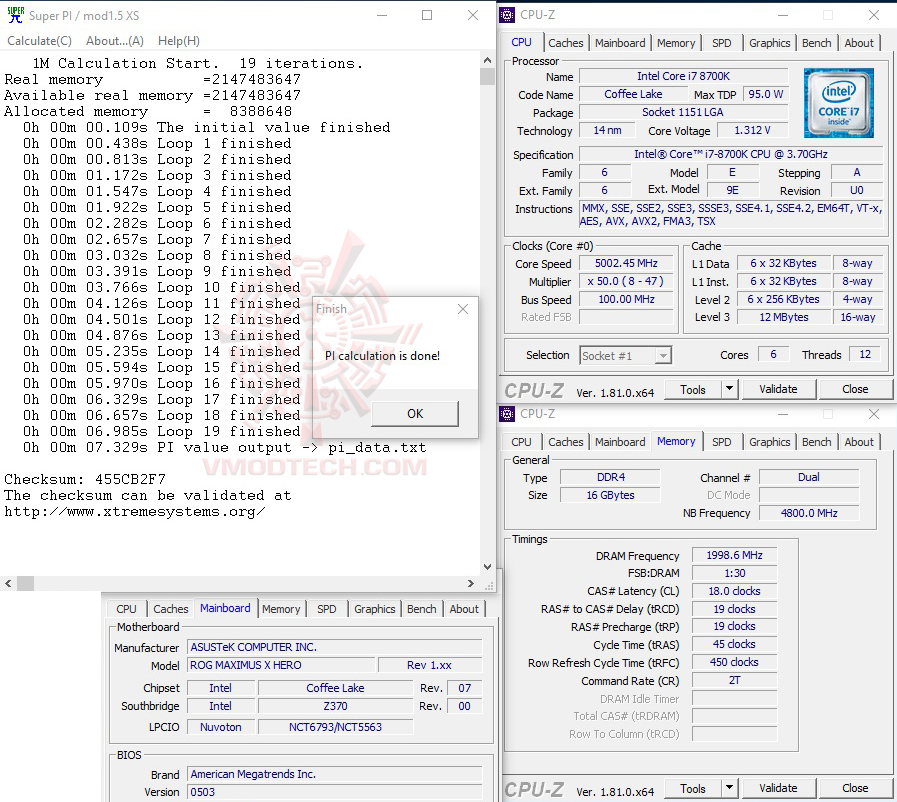This screenshot has width=897, height=802.
Task: Open Mainboard tab in Memory CPU-Z window
Action: pyautogui.click(x=620, y=442)
